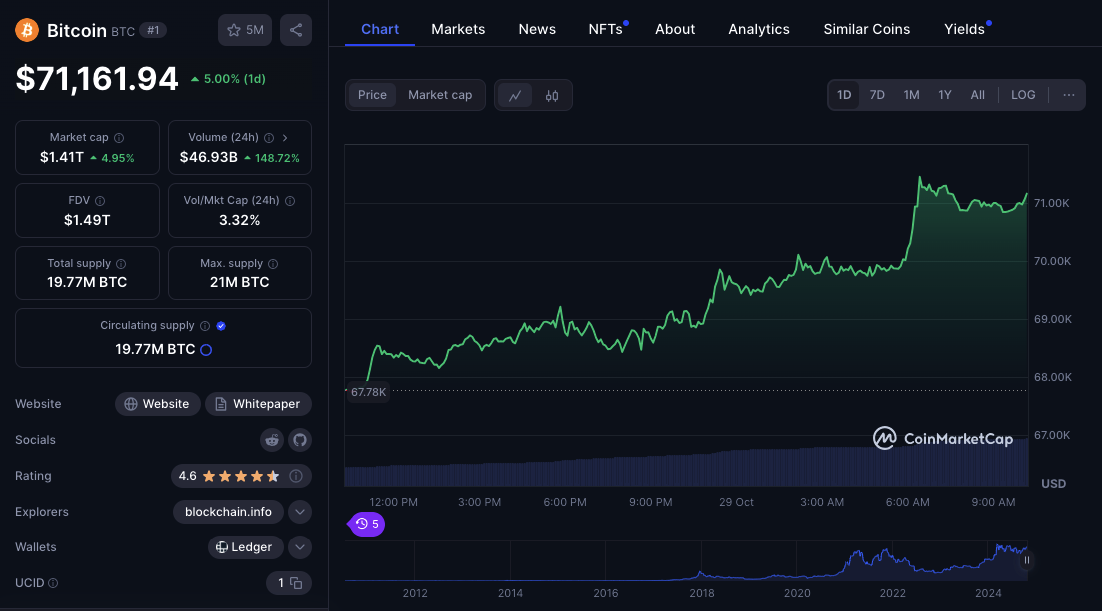Set chart range to 1M
This screenshot has height=611, width=1102.
click(x=912, y=95)
